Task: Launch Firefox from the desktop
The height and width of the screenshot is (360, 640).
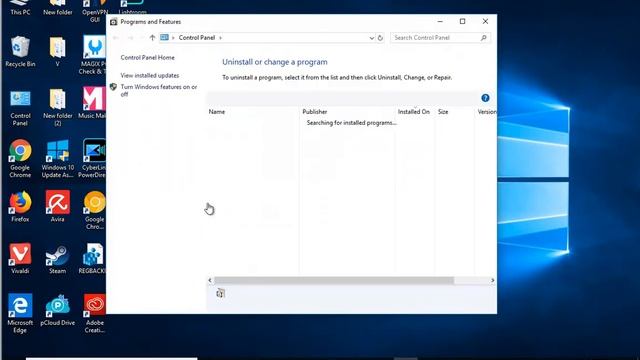Action: point(20,207)
